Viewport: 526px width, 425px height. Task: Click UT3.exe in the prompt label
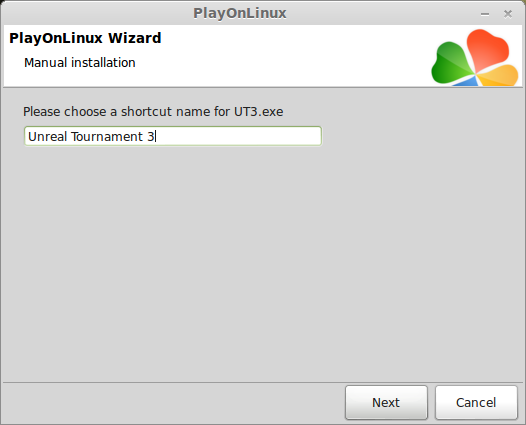click(x=258, y=112)
